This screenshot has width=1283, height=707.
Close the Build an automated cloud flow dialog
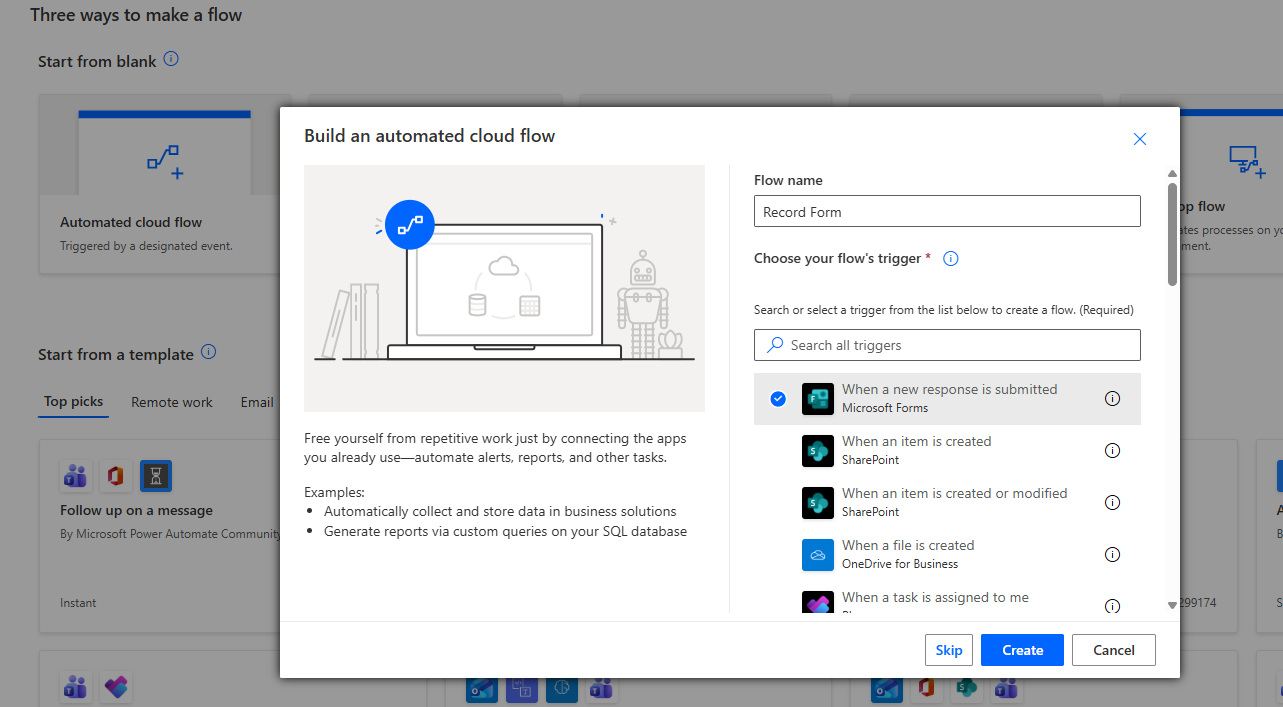[1139, 139]
